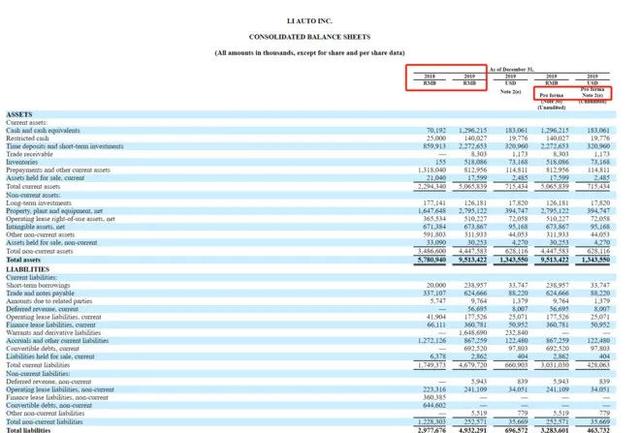Select 'Convertible debts, non-current' row label
Screen dimensions: 640x433
click(49, 405)
